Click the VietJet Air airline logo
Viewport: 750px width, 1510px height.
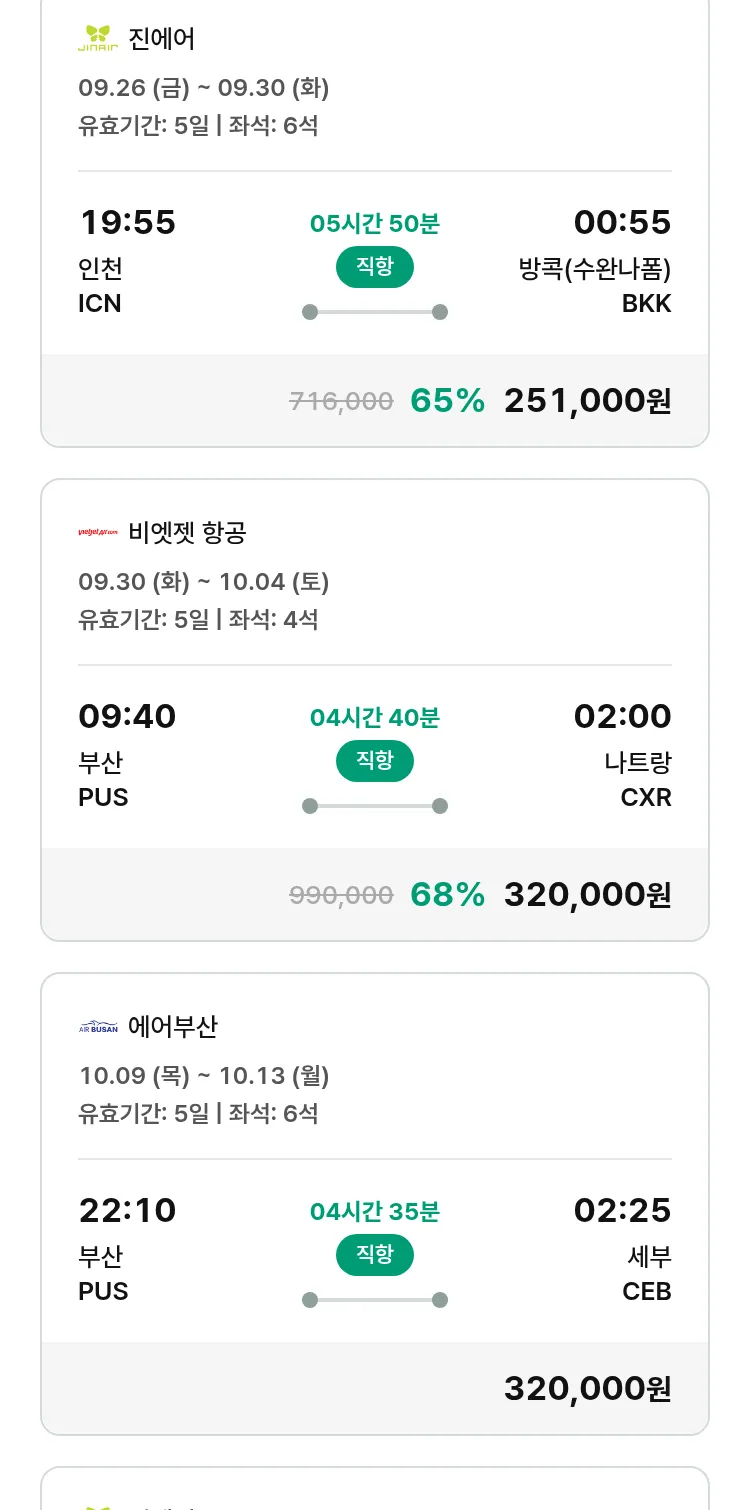98,532
